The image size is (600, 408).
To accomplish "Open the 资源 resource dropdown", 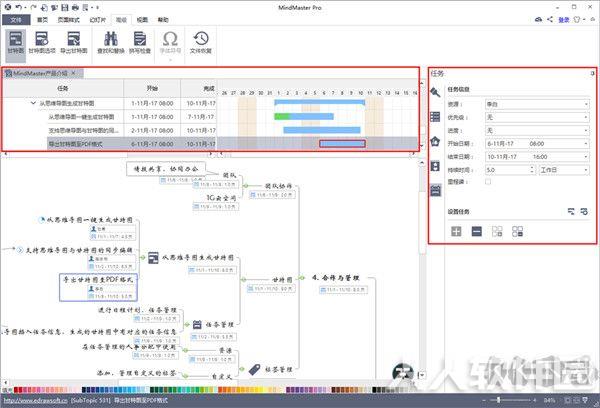I will tap(537, 104).
